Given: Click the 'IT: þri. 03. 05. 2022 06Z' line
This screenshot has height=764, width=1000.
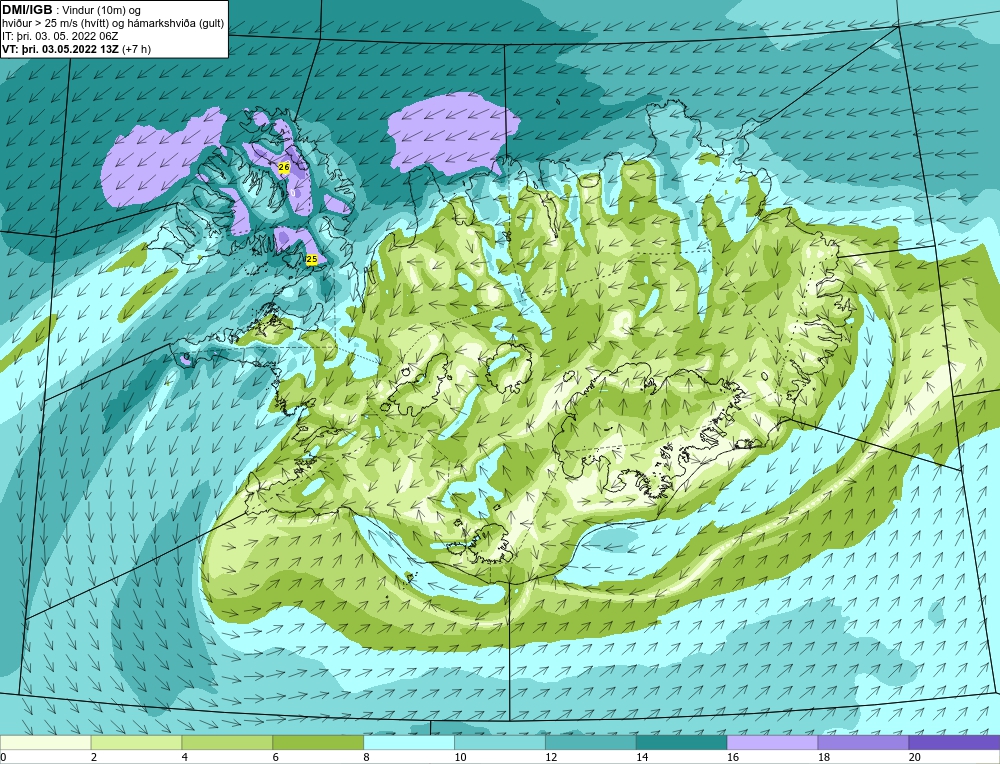Looking at the screenshot, I should 60,36.
